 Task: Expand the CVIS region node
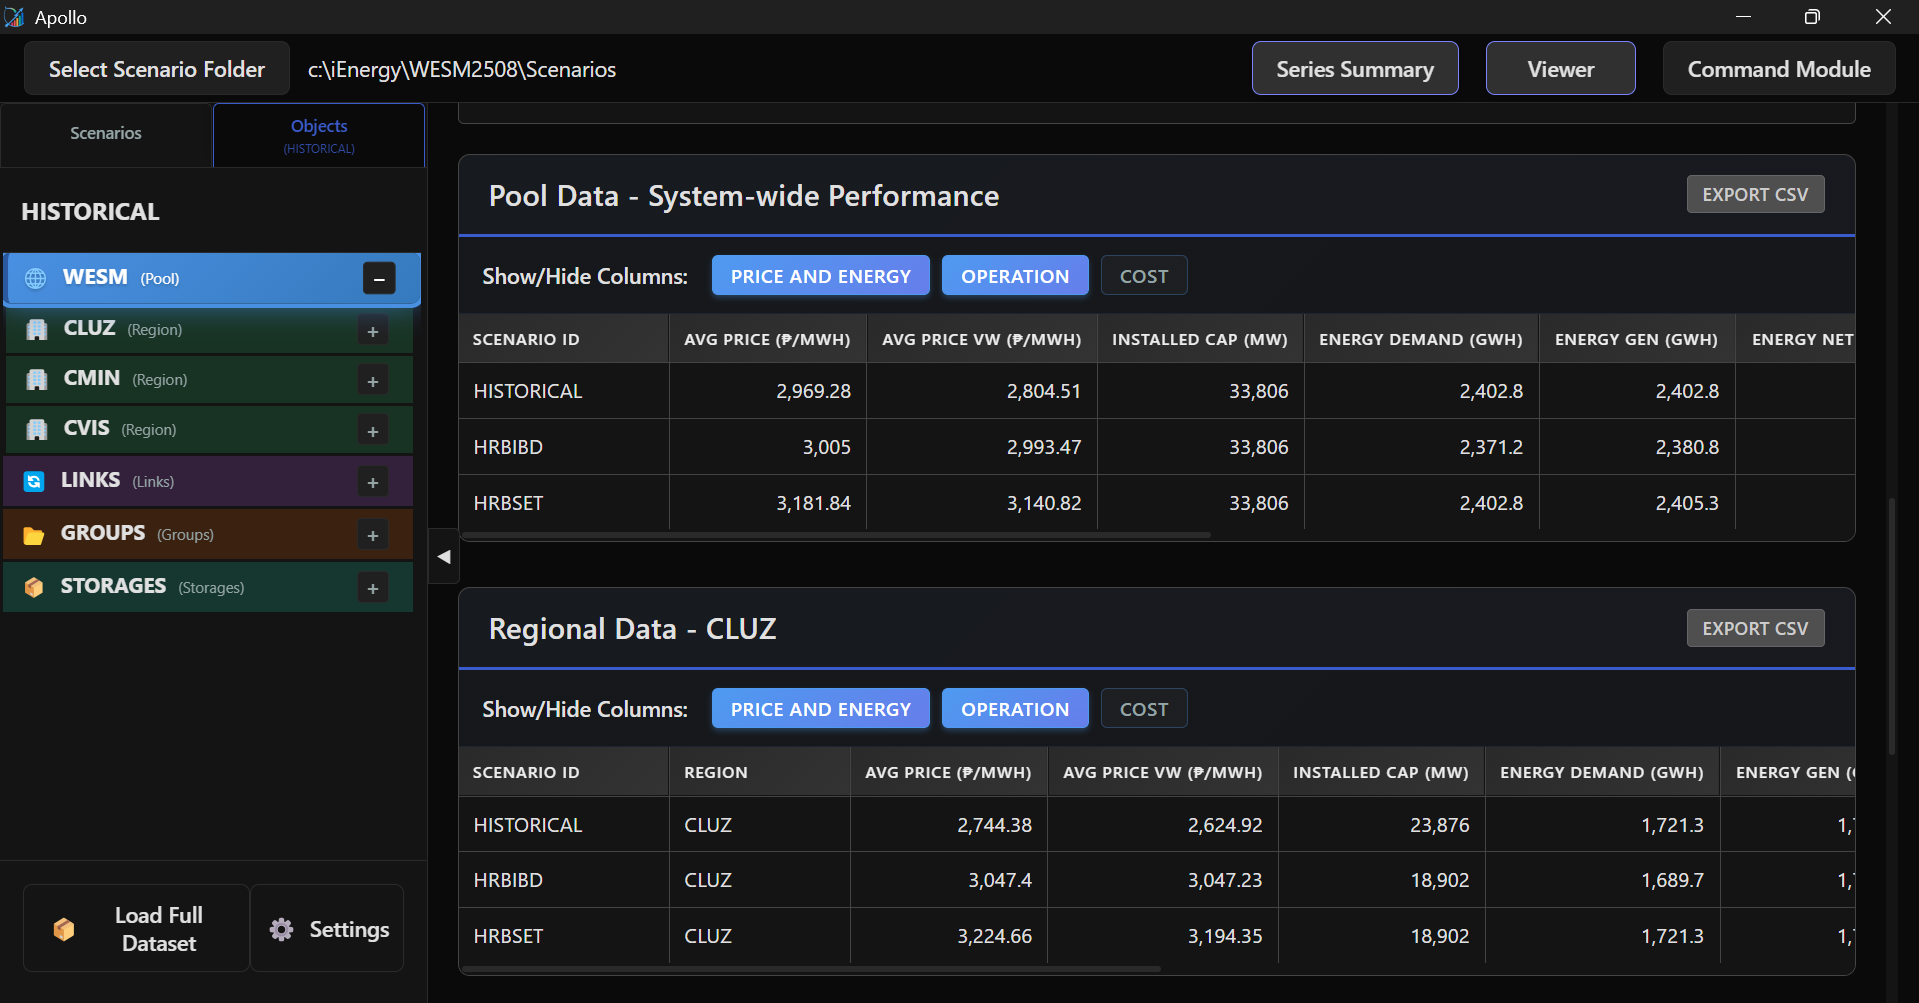(x=373, y=432)
